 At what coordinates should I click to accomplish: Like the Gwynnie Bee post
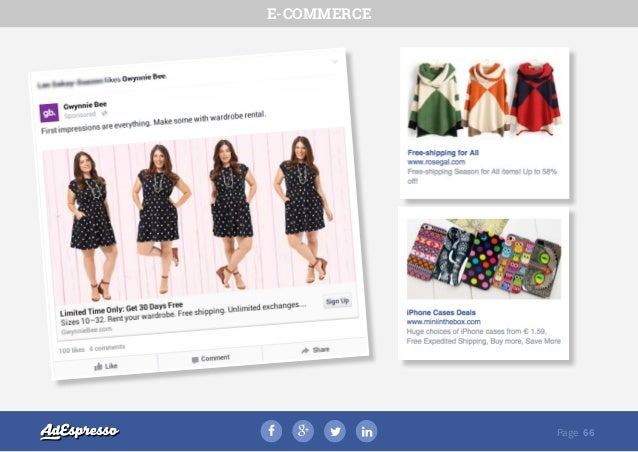106,366
